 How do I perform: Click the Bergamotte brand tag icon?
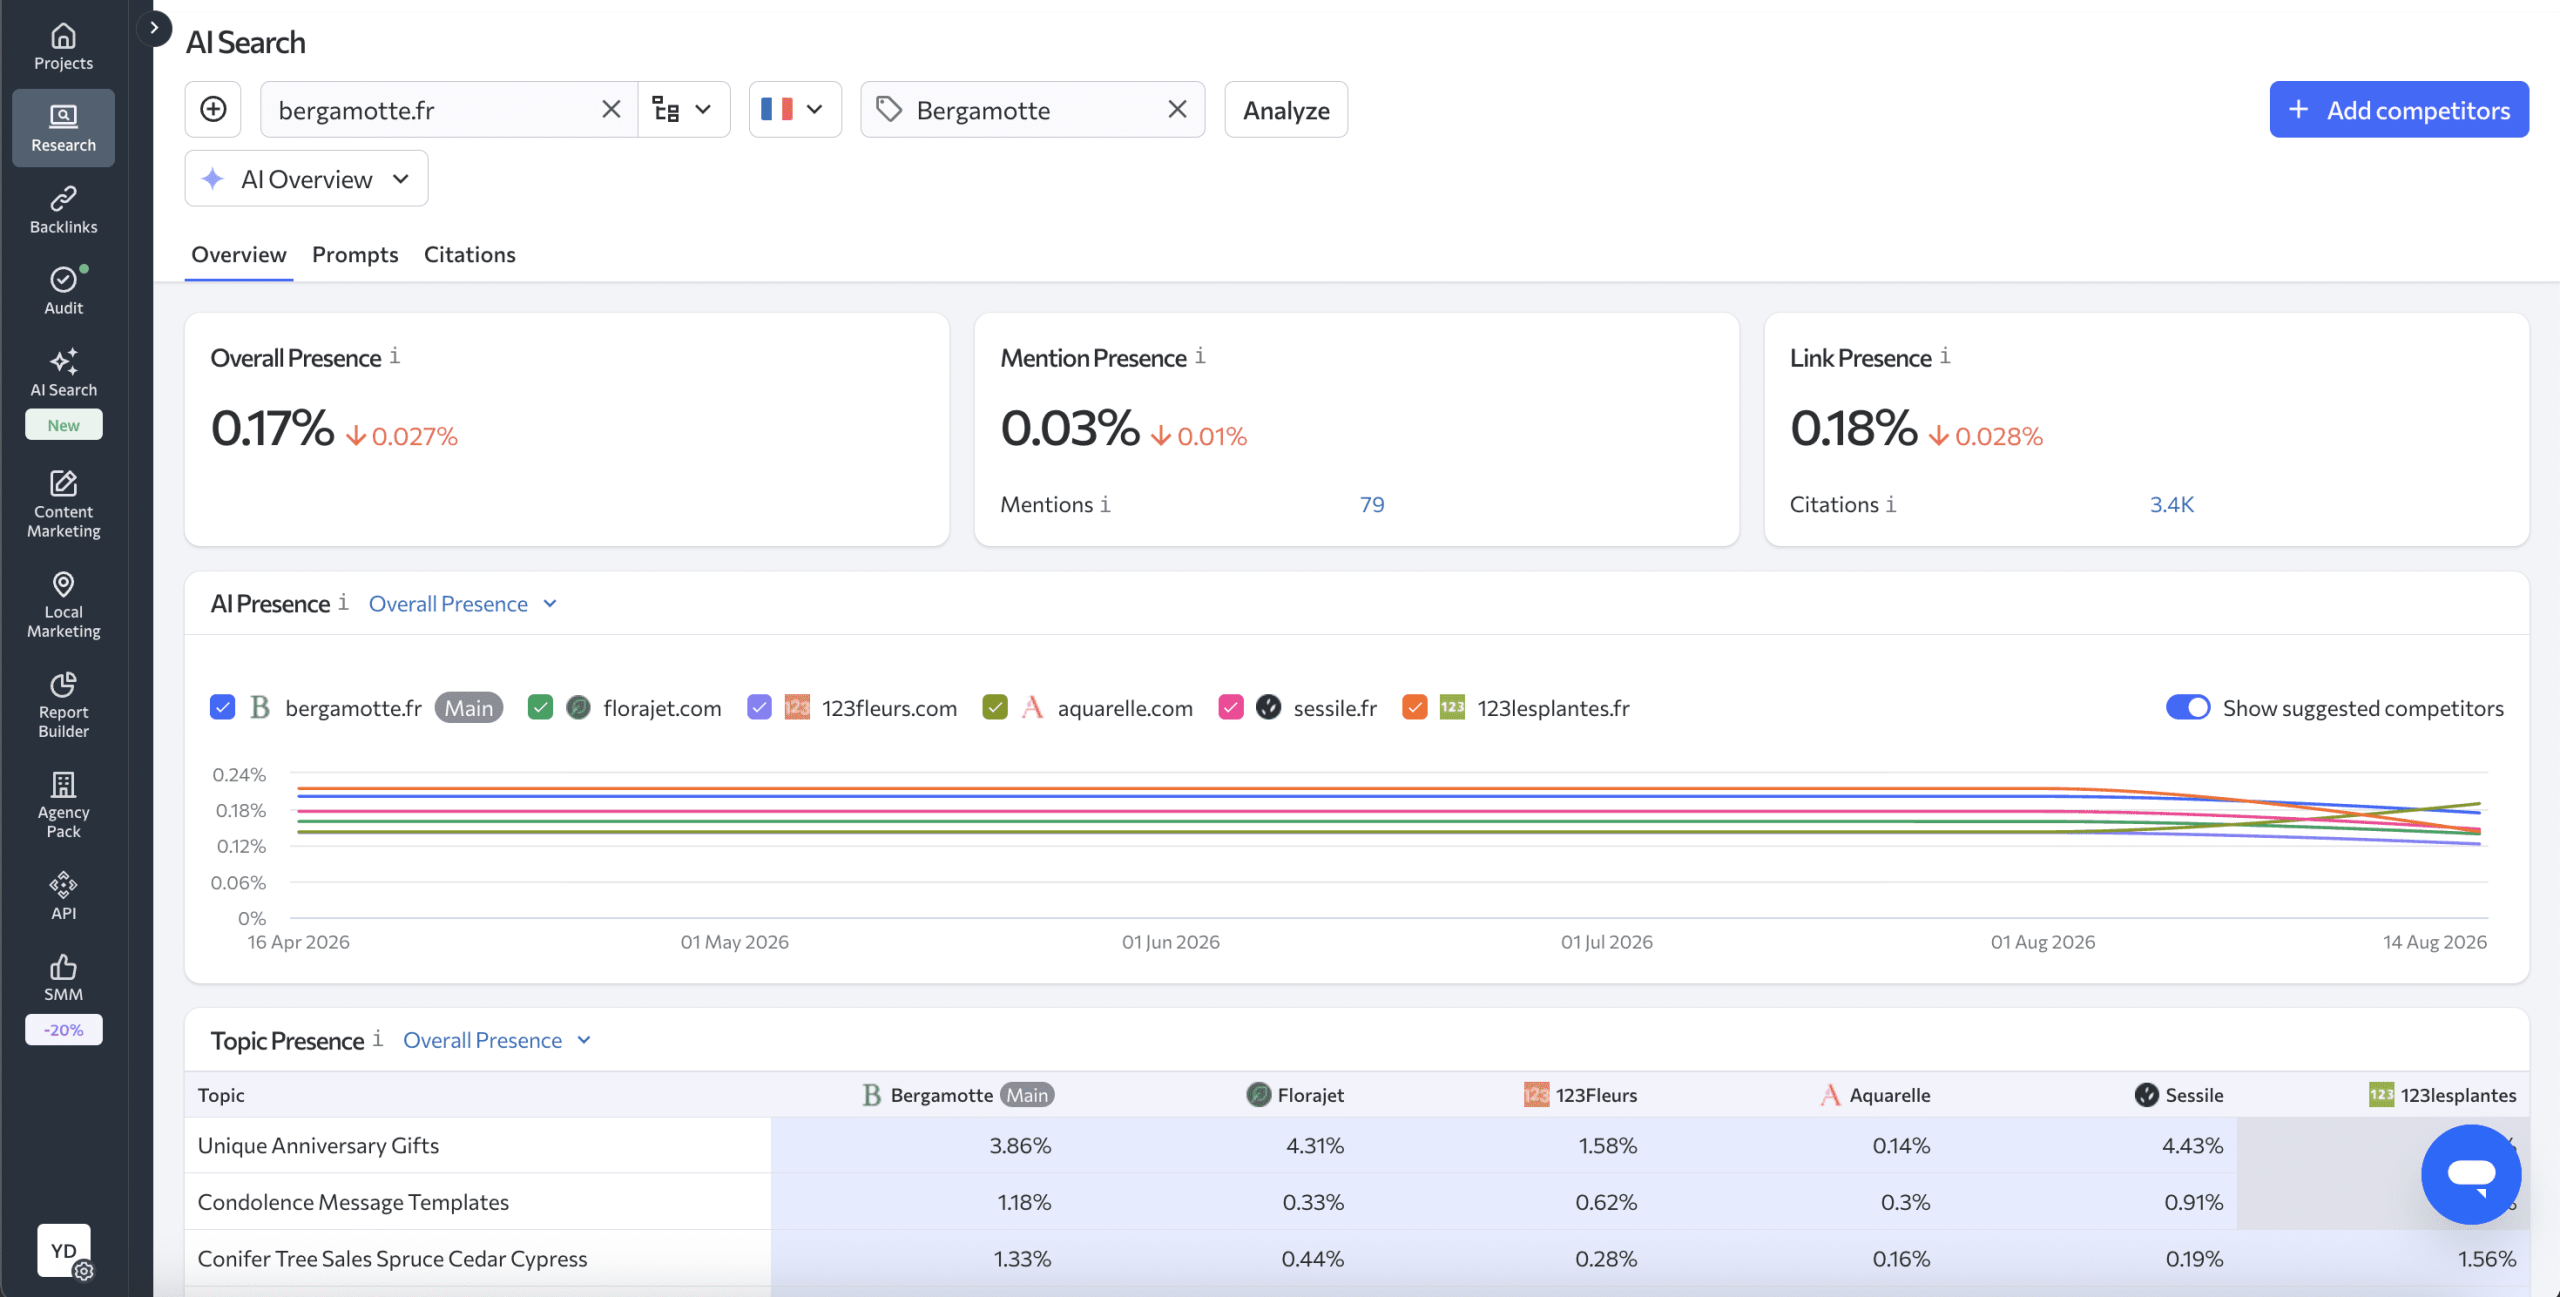click(889, 109)
